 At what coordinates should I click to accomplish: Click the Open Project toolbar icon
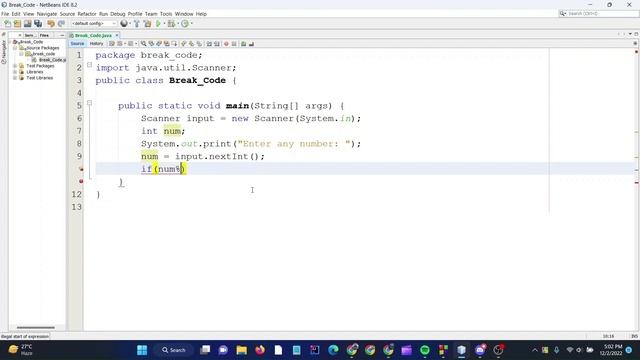tap(27, 24)
